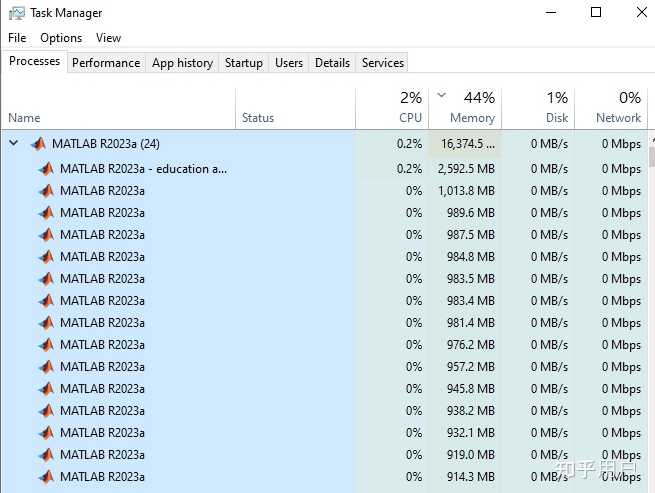Click MATLAB icon in the 932.1 MB row

point(46,432)
